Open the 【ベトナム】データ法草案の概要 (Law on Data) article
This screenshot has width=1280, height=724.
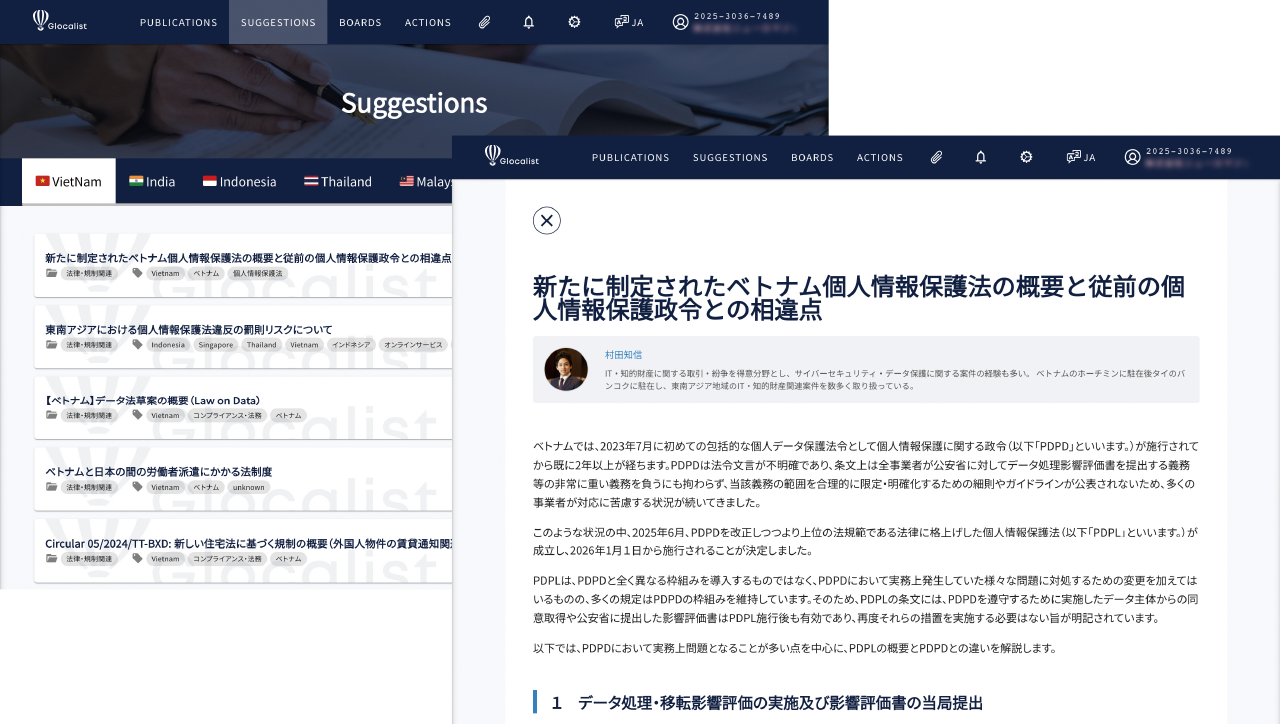152,401
